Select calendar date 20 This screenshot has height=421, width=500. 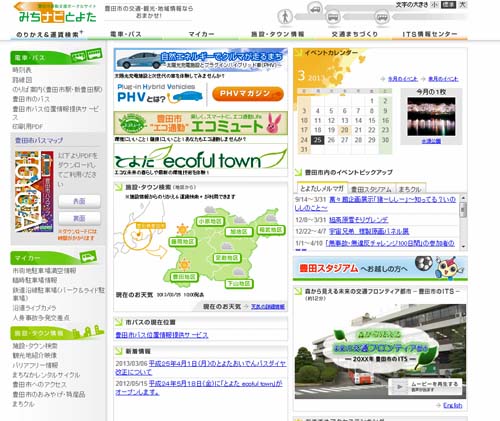tap(345, 130)
